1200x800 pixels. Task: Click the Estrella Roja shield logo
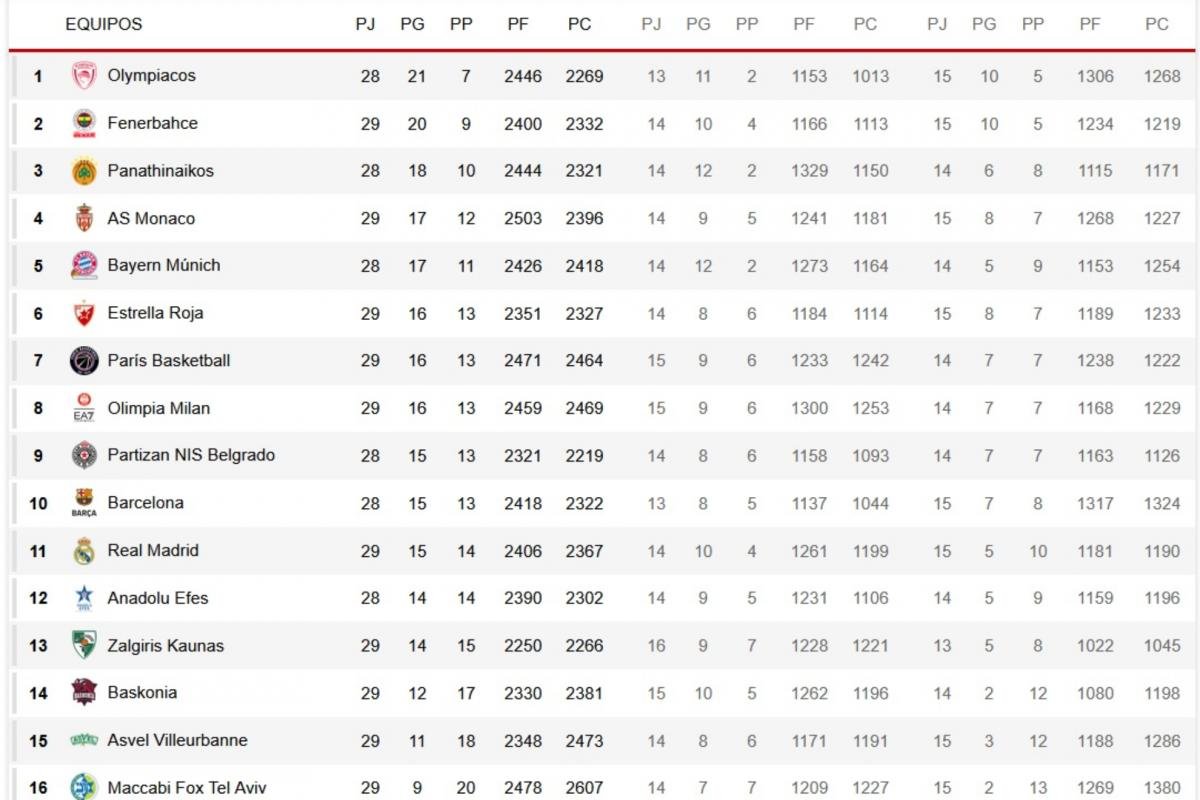84,314
